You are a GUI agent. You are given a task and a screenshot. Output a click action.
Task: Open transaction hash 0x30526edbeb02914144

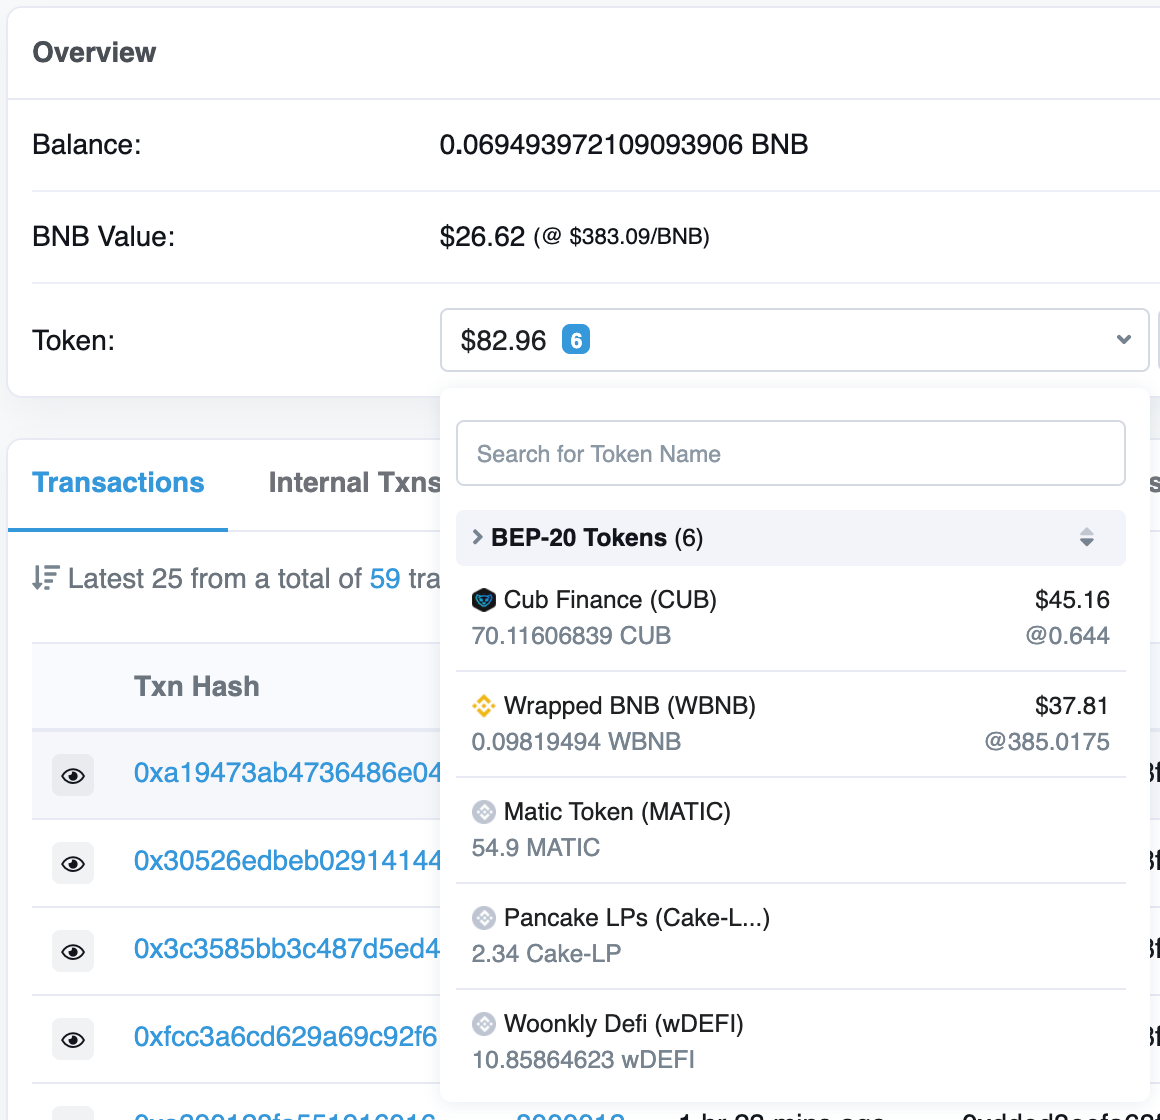coord(287,861)
